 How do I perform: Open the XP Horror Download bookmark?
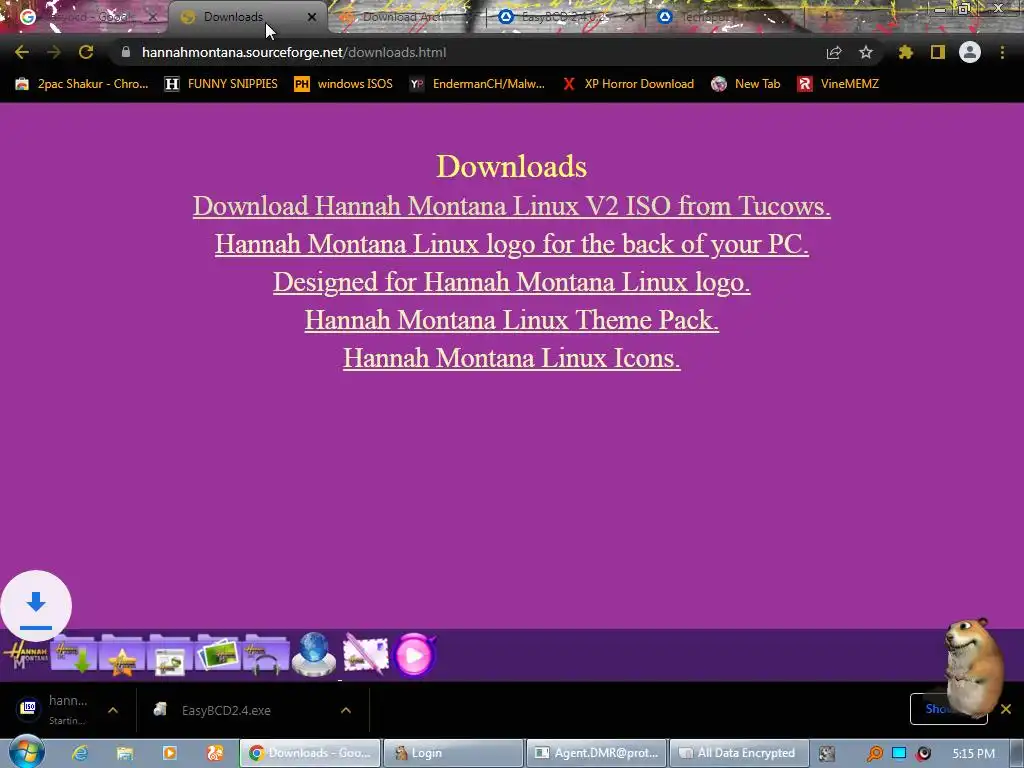click(628, 84)
